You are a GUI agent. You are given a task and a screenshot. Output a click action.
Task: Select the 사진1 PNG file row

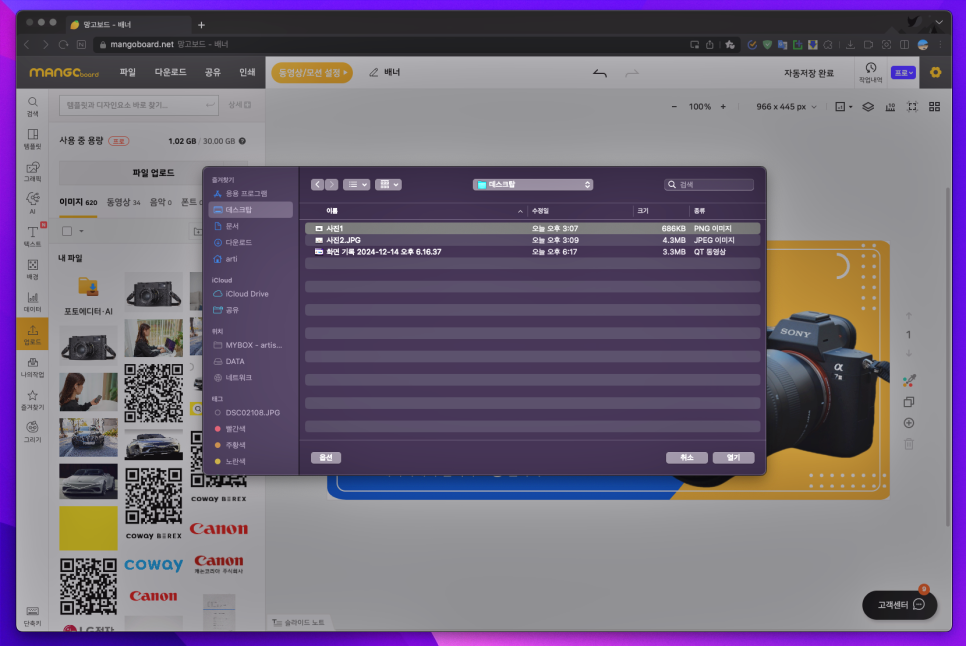tap(532, 228)
